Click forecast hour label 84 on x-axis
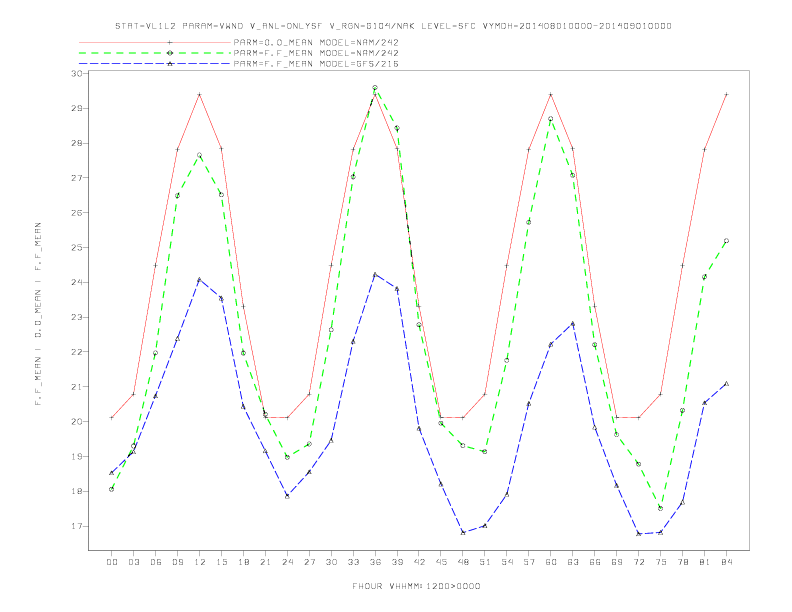The image size is (792, 612). click(726, 562)
